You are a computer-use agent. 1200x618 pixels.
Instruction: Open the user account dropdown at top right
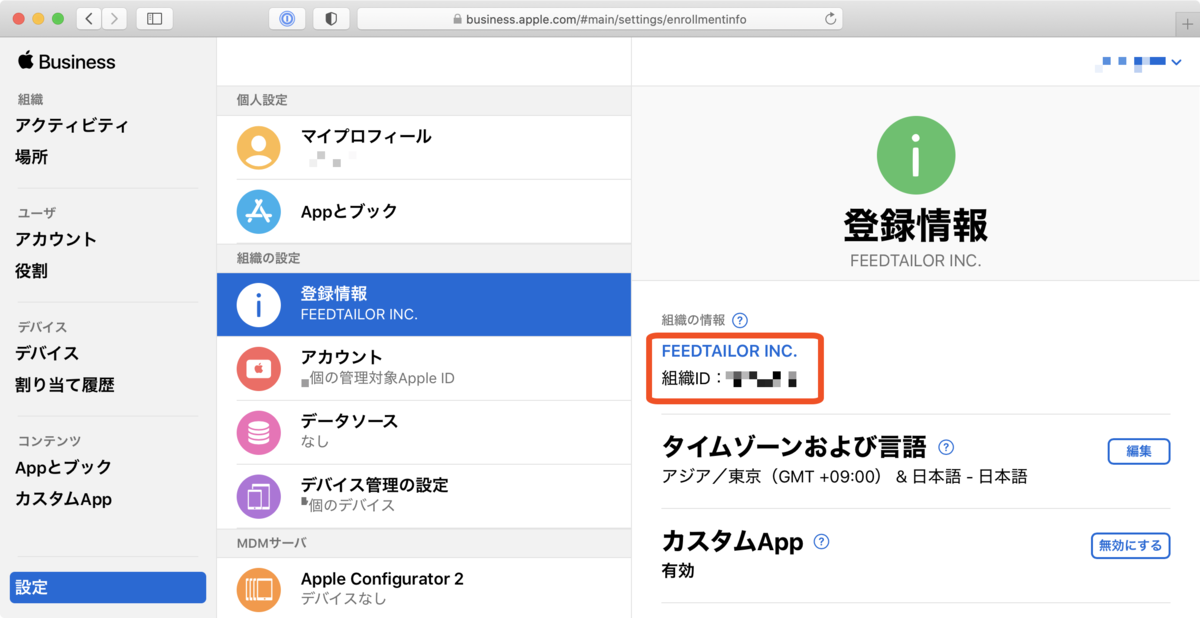[x=1139, y=62]
